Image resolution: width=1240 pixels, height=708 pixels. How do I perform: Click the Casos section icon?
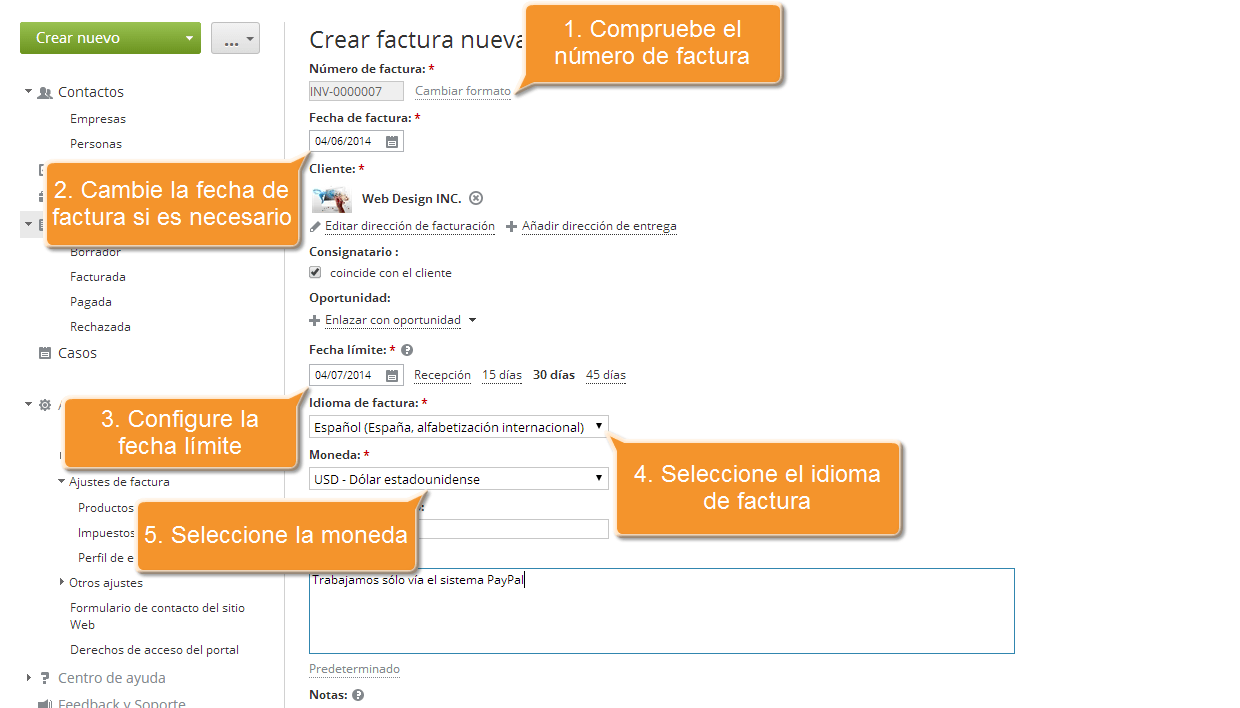[45, 353]
